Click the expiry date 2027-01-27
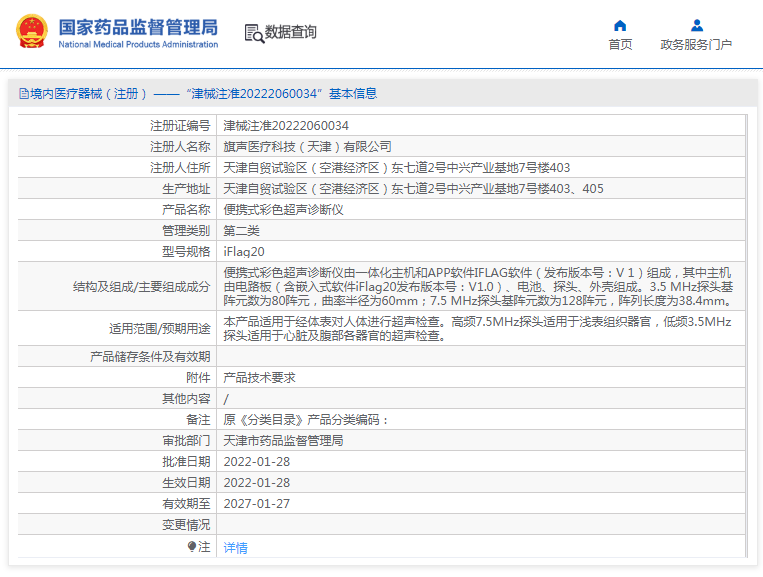This screenshot has height=577, width=763. pyautogui.click(x=256, y=504)
